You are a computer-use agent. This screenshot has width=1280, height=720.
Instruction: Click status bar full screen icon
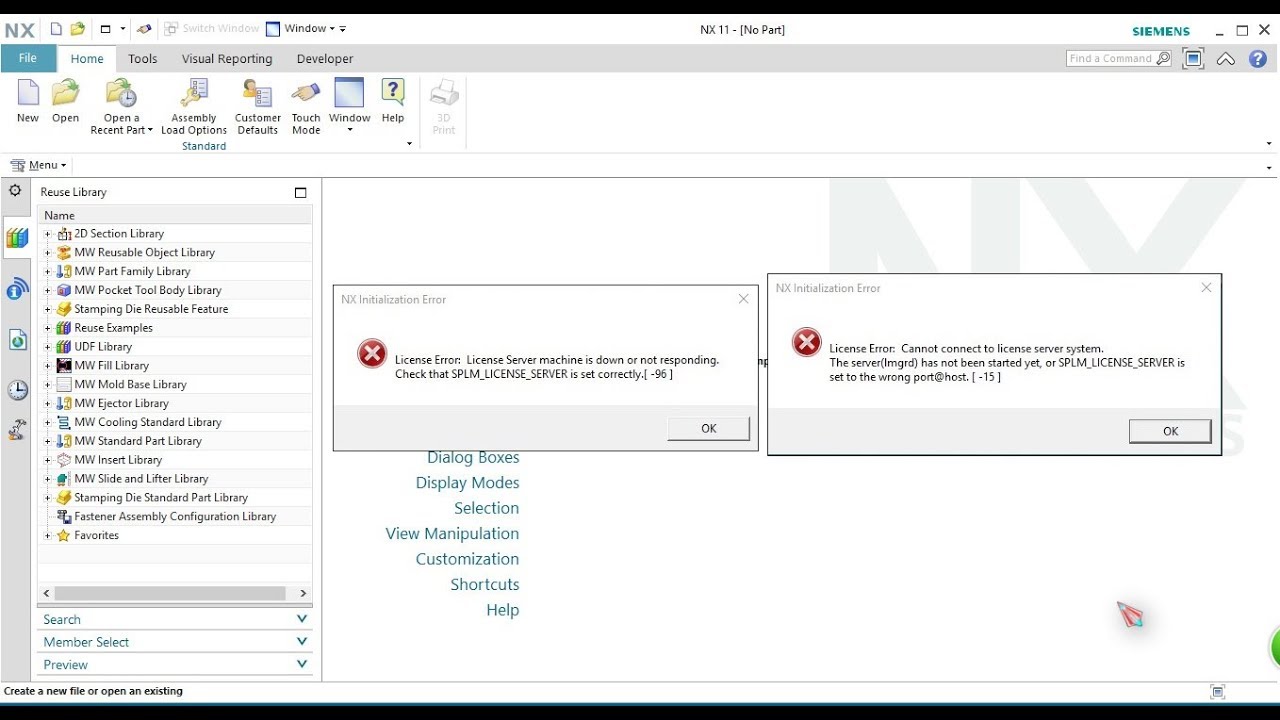pos(1217,691)
